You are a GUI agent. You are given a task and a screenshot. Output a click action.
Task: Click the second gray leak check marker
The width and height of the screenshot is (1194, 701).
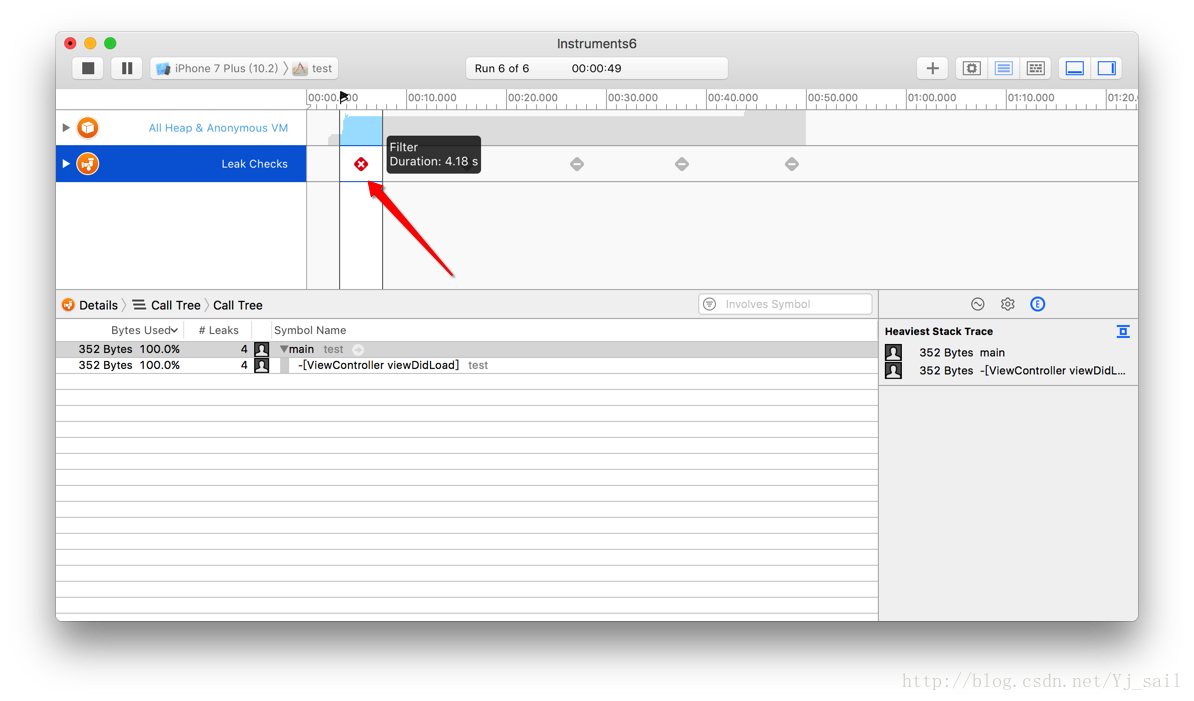pos(682,164)
